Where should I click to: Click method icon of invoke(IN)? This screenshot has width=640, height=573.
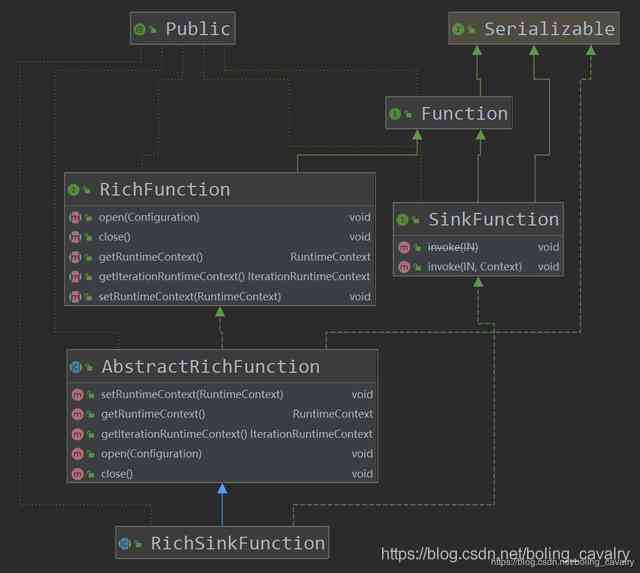click(404, 247)
